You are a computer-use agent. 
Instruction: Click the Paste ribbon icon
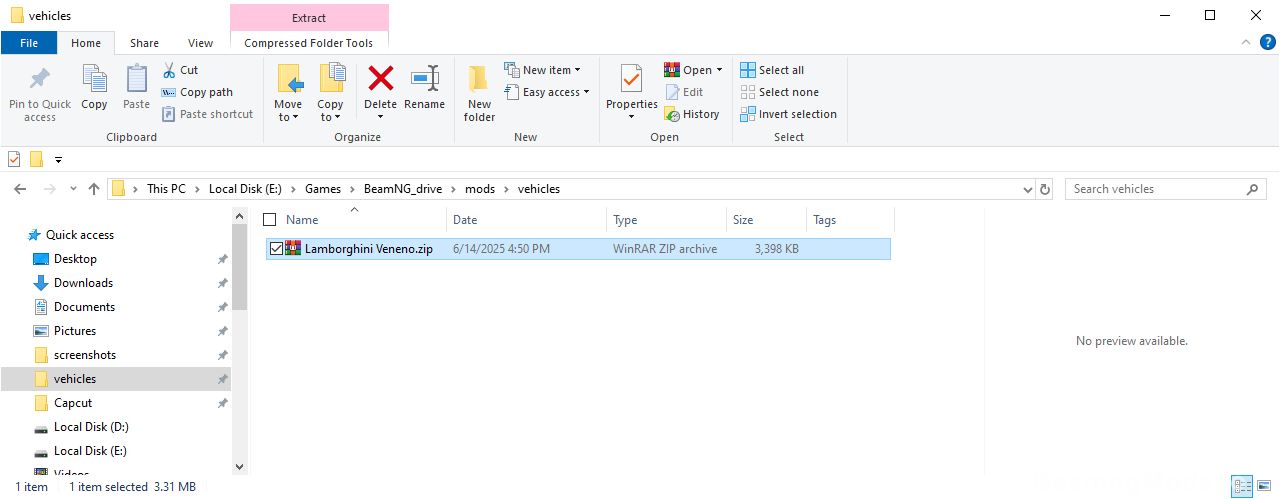tap(136, 79)
